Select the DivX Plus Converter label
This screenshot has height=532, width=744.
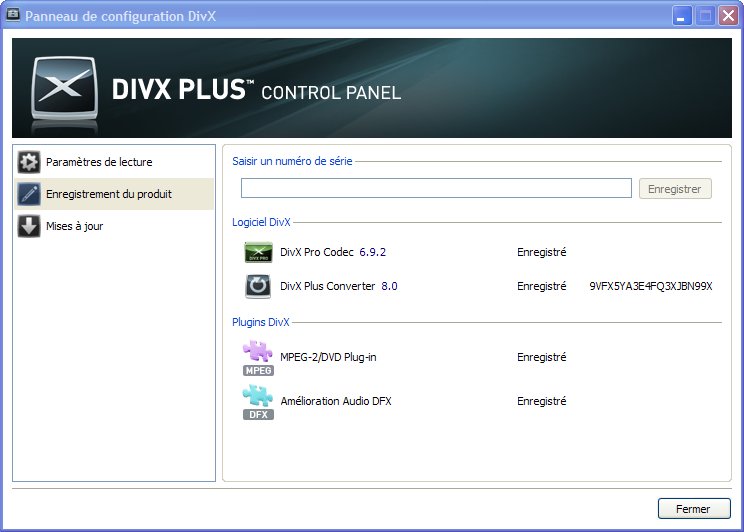[x=327, y=286]
